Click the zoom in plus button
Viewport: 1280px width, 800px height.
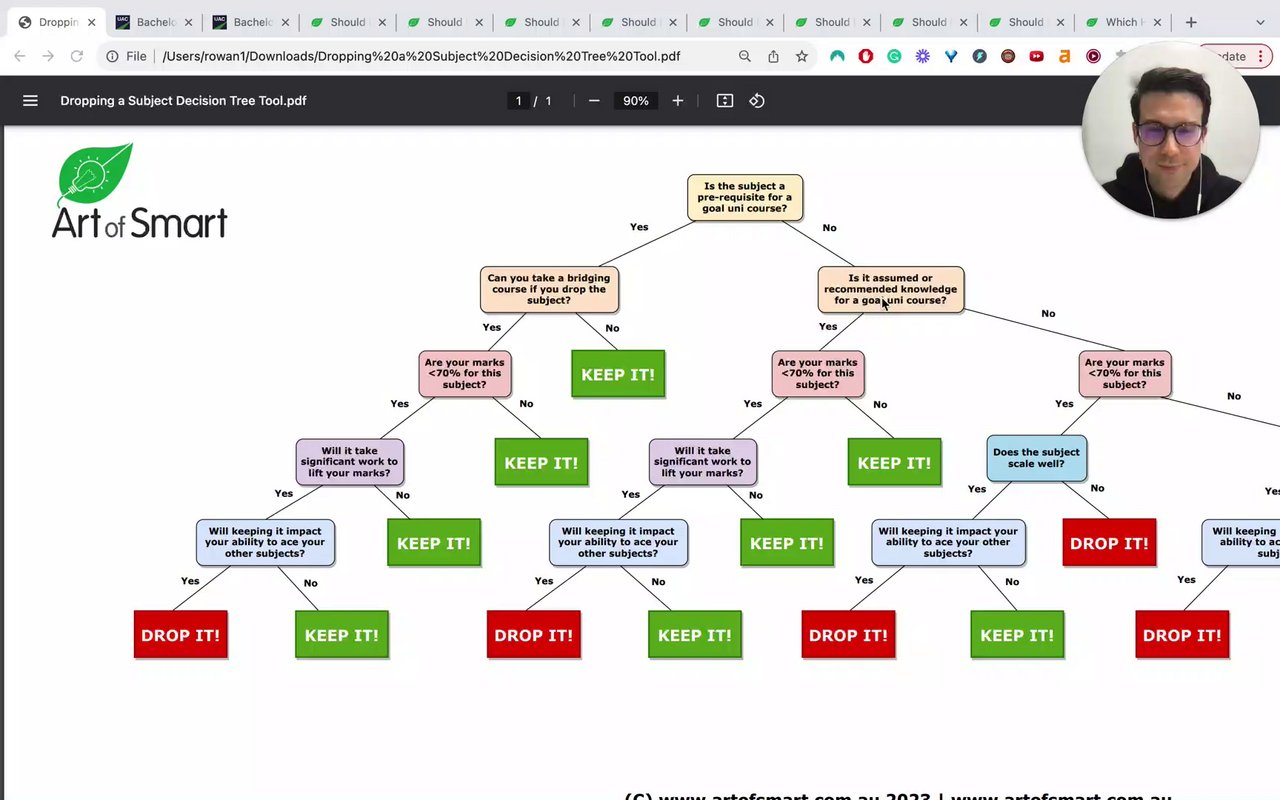click(x=678, y=100)
